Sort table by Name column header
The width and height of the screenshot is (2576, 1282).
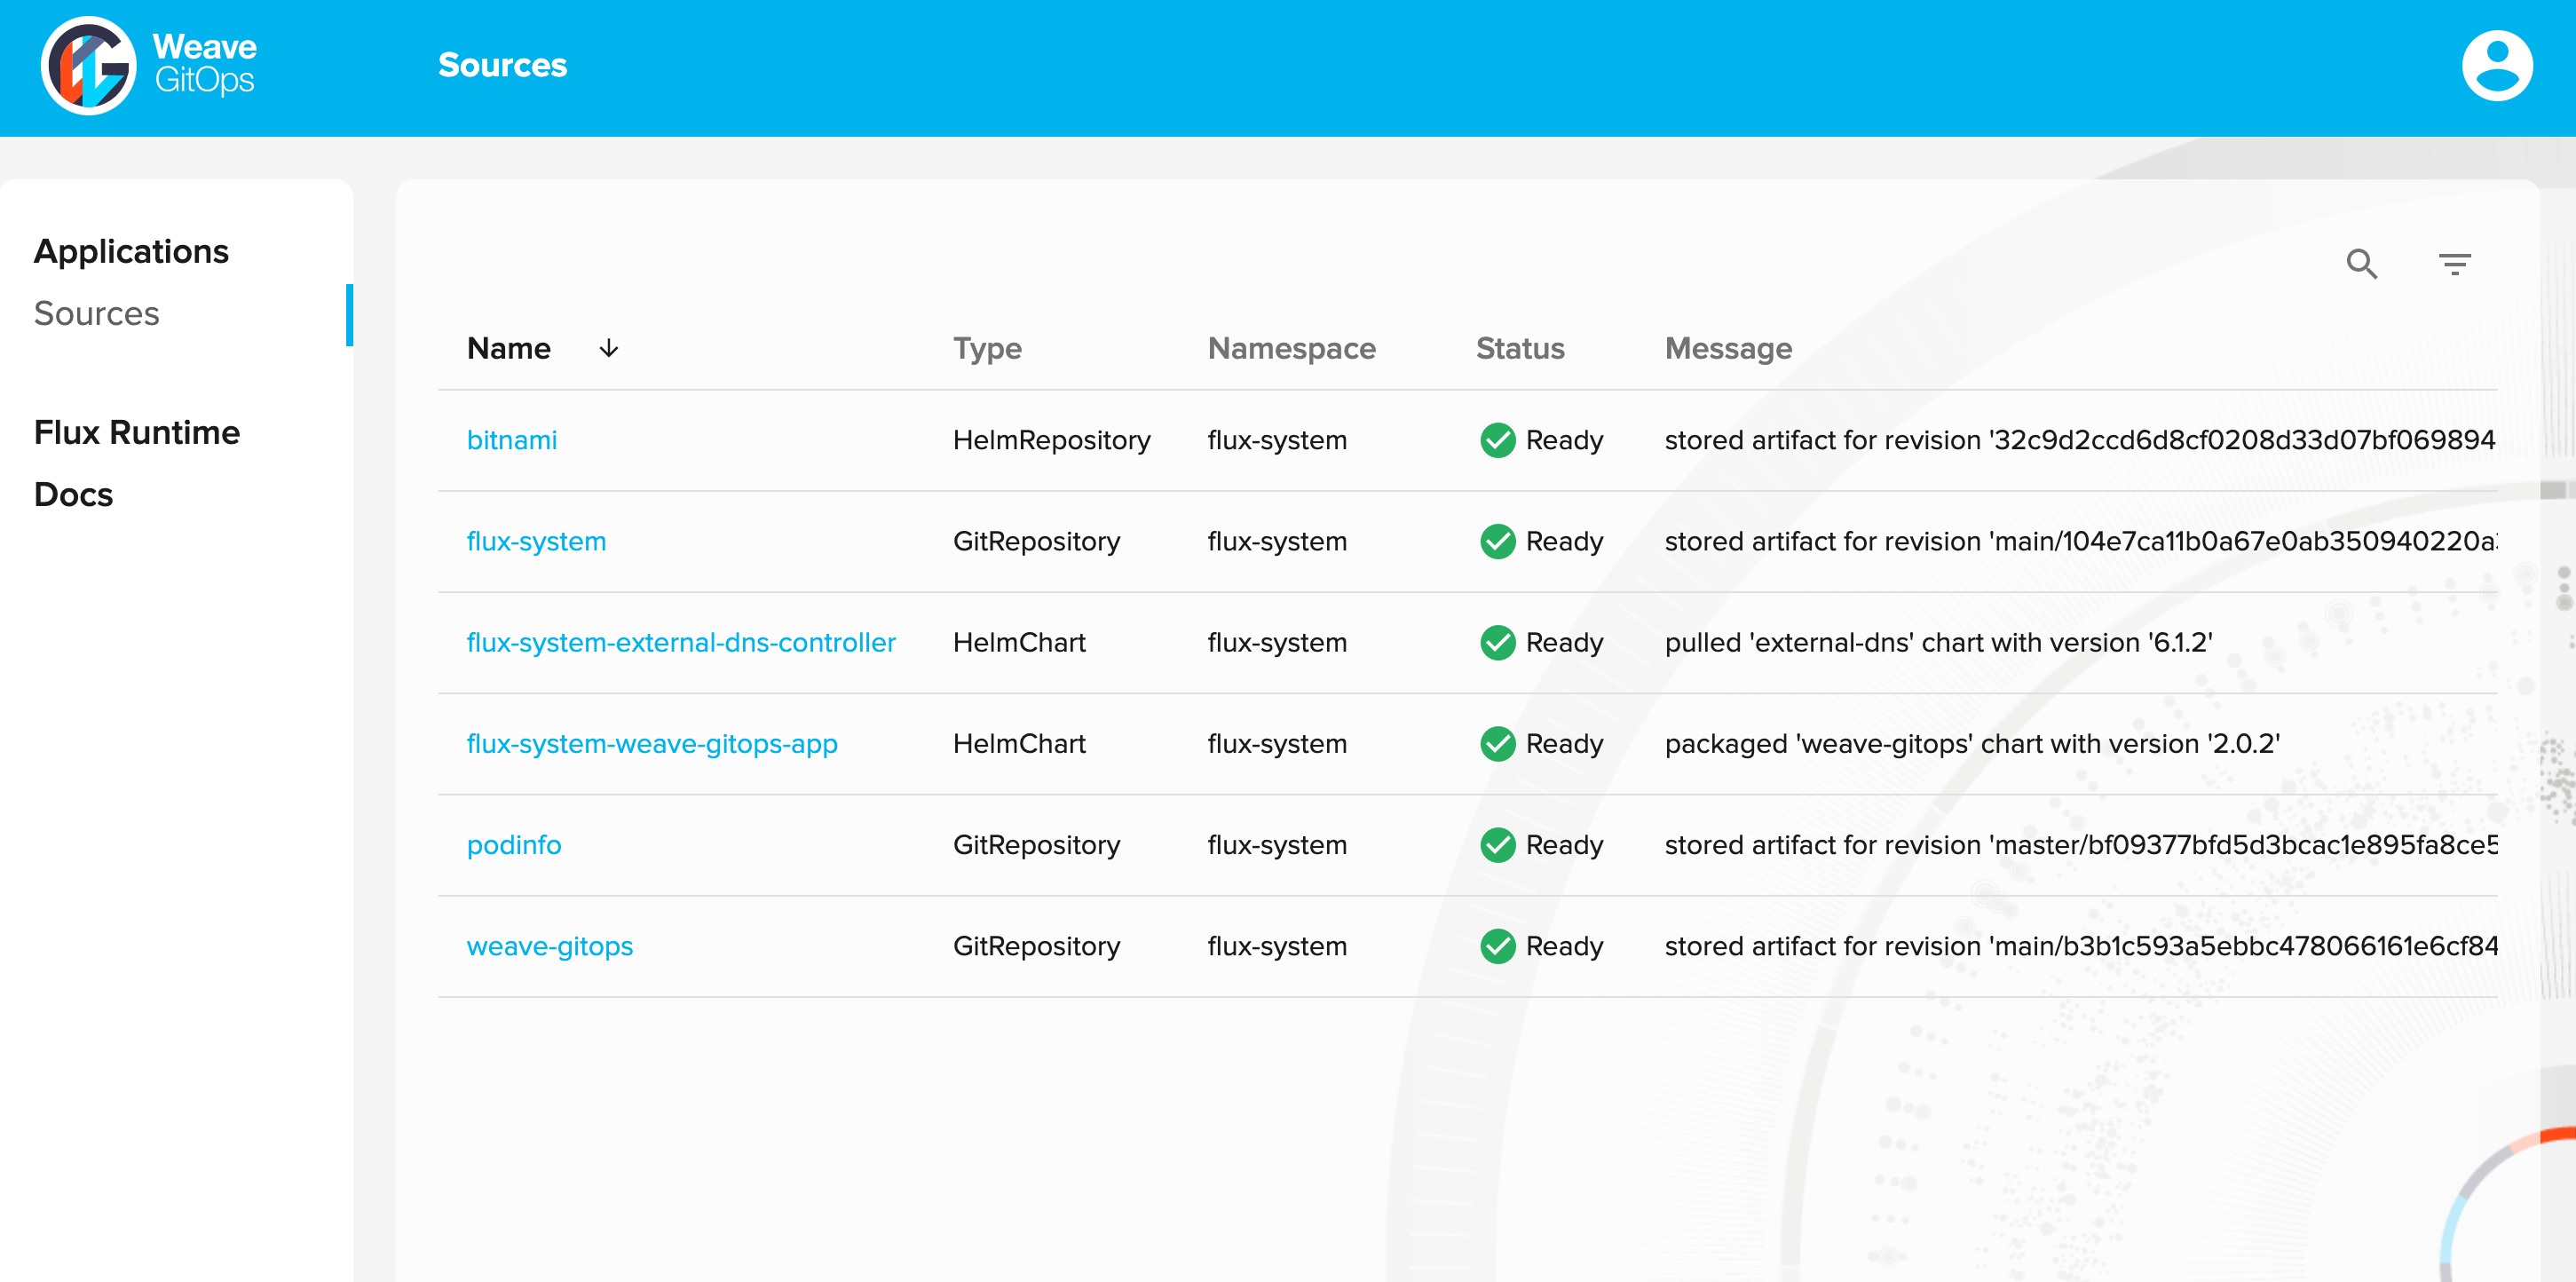coord(508,348)
